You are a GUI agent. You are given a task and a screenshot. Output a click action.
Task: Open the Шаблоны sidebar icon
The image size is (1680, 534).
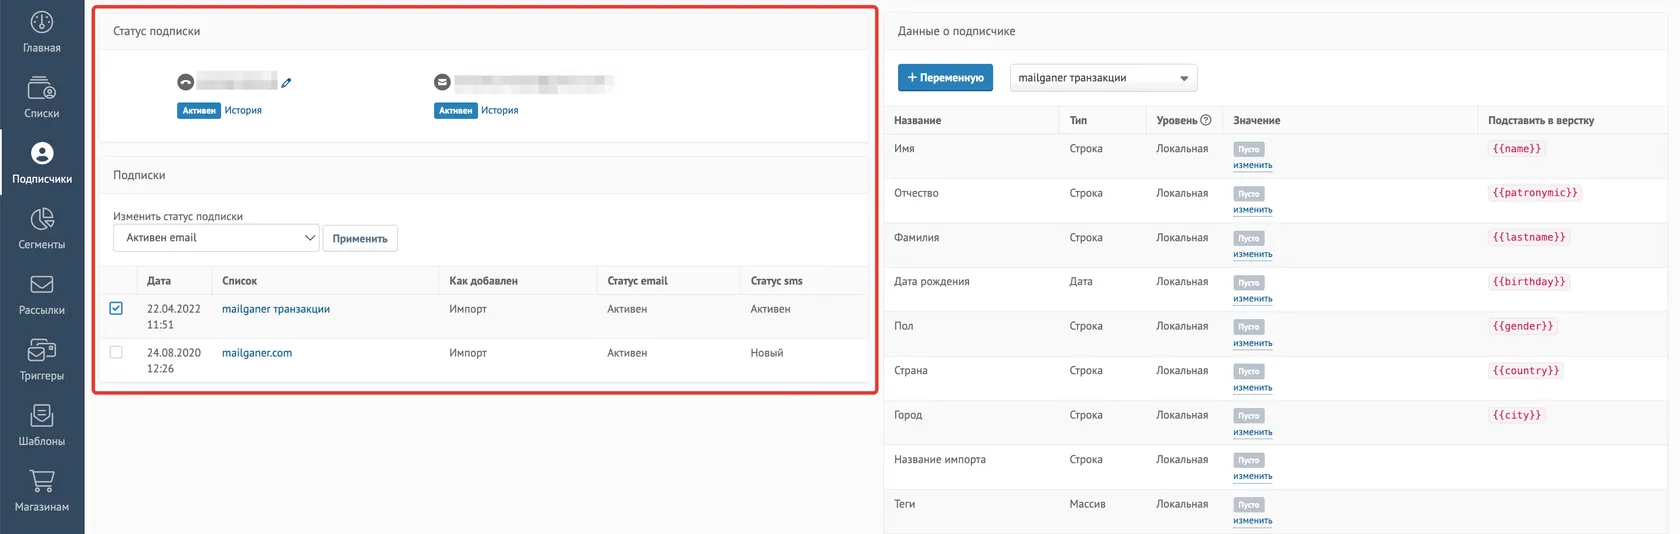click(x=41, y=415)
